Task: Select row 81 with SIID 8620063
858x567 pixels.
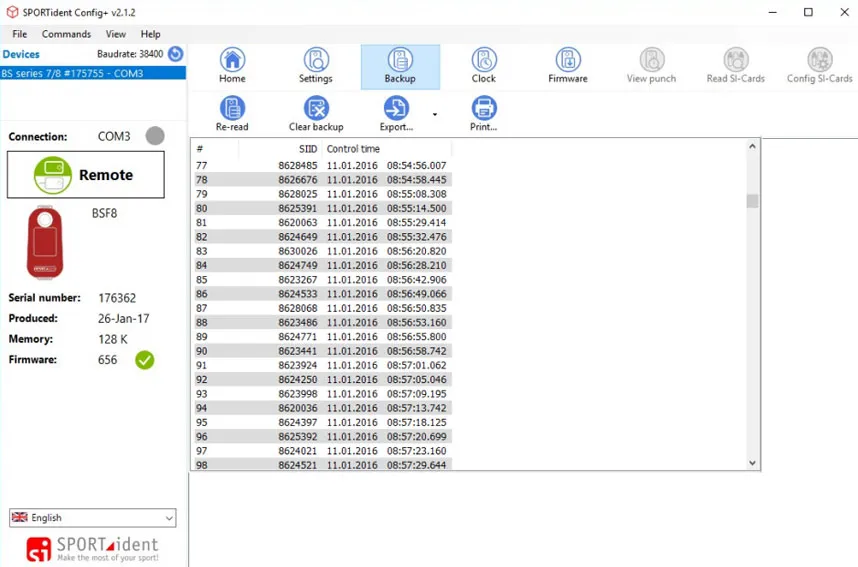Action: point(323,222)
